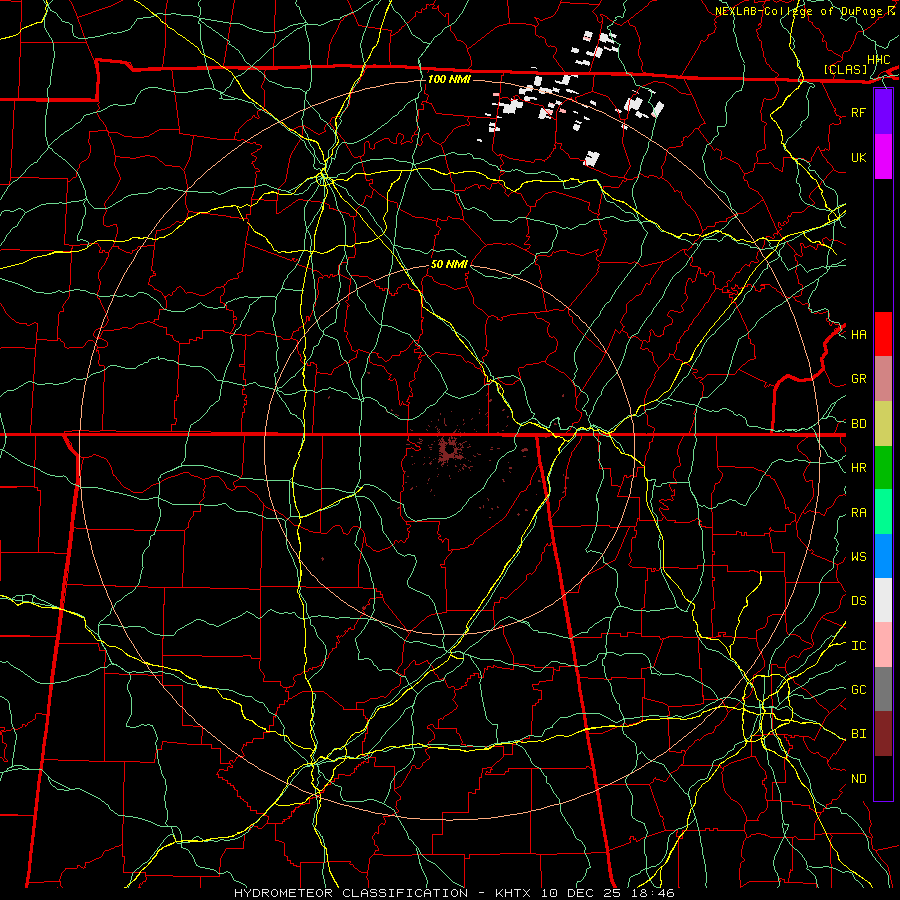This screenshot has height=900, width=900.
Task: Click the HHC product label
Action: pos(878,60)
